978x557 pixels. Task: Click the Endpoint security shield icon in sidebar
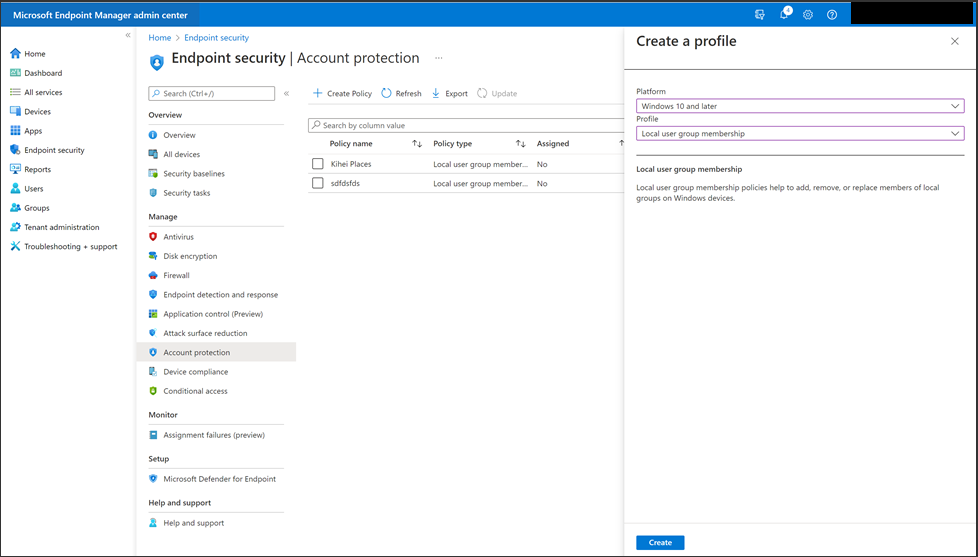click(16, 150)
